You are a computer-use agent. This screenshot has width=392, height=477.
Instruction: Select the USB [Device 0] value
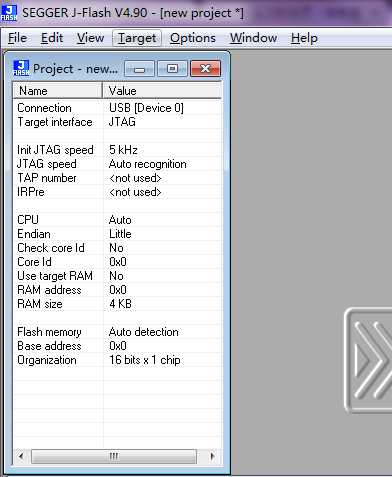(x=146, y=108)
